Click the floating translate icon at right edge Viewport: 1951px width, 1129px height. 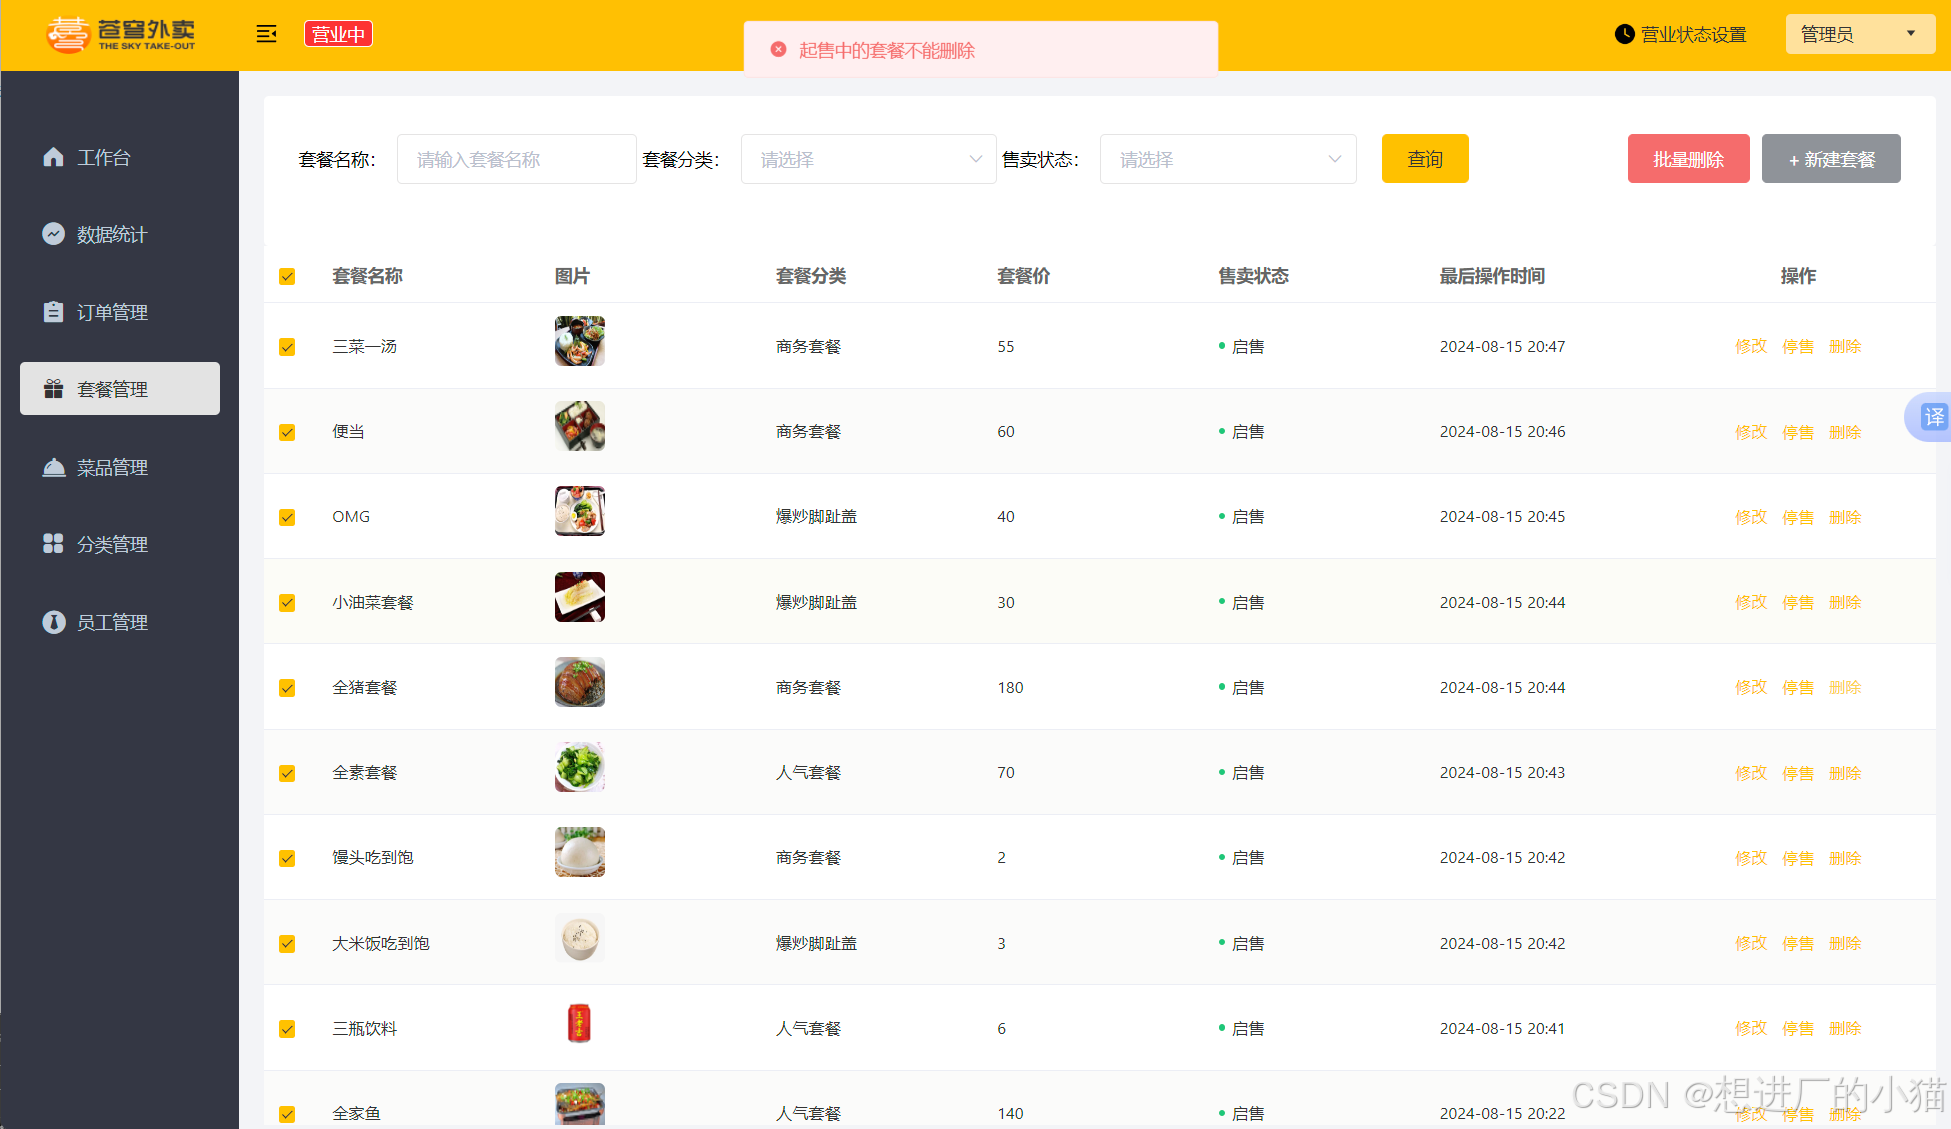pos(1934,417)
